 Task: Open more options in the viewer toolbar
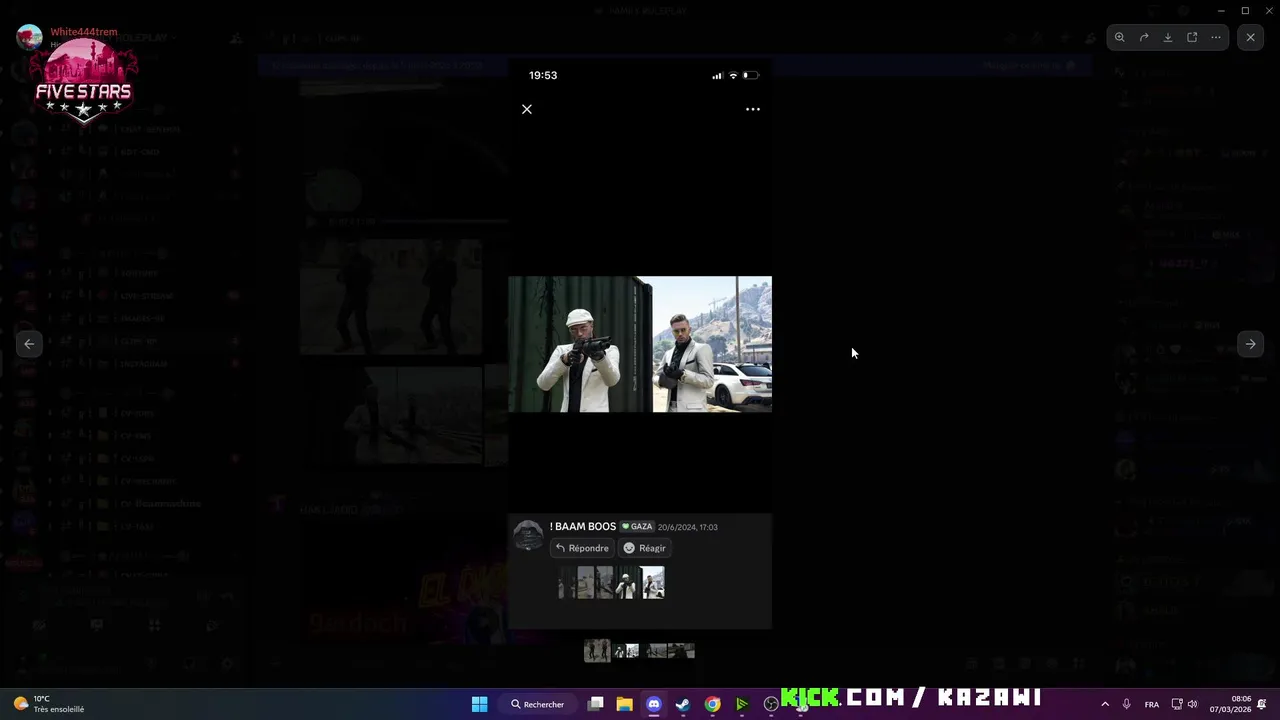(x=1216, y=37)
